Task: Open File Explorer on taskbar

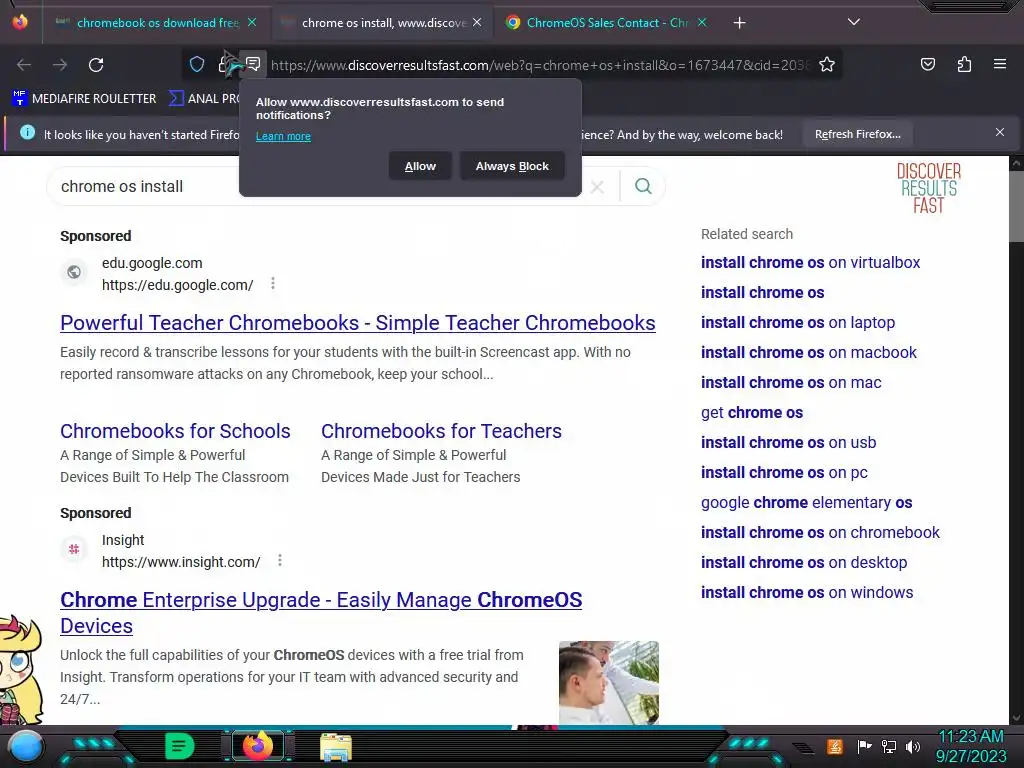Action: click(x=336, y=747)
